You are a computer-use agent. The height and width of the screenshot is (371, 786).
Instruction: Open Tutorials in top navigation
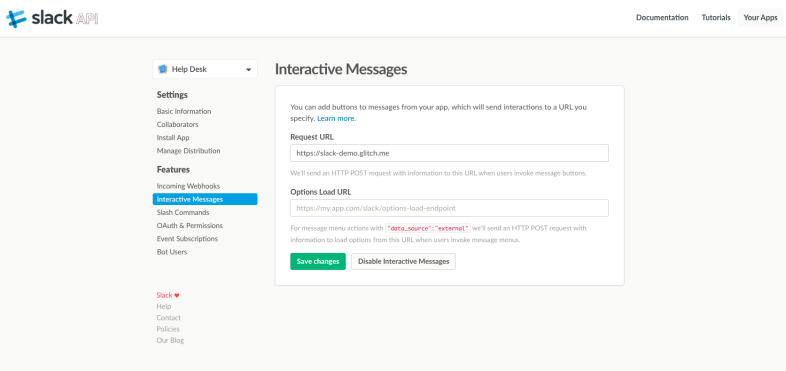tap(716, 18)
